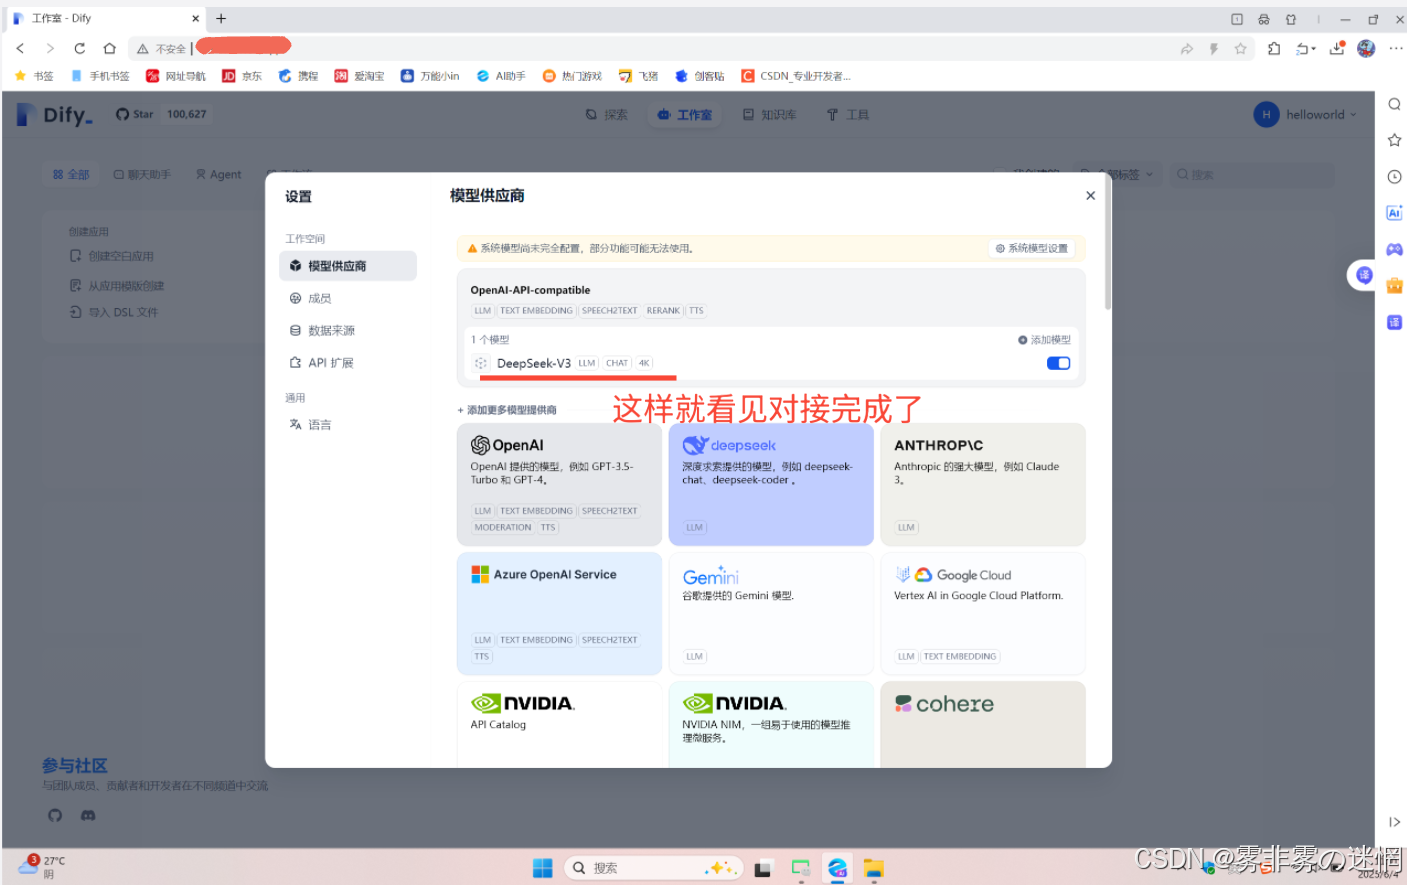Image resolution: width=1407 pixels, height=885 pixels.
Task: Select the Gemini provider card
Action: pyautogui.click(x=771, y=614)
